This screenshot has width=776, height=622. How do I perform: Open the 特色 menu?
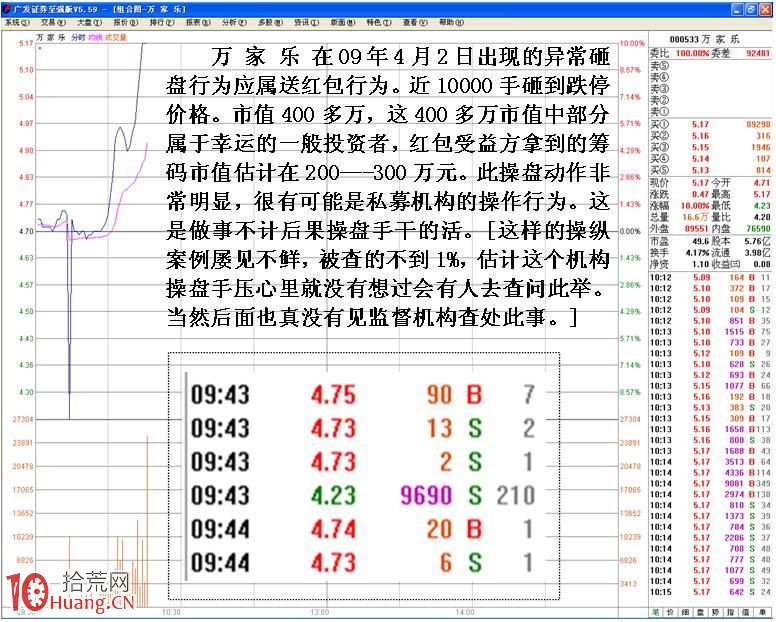point(379,23)
